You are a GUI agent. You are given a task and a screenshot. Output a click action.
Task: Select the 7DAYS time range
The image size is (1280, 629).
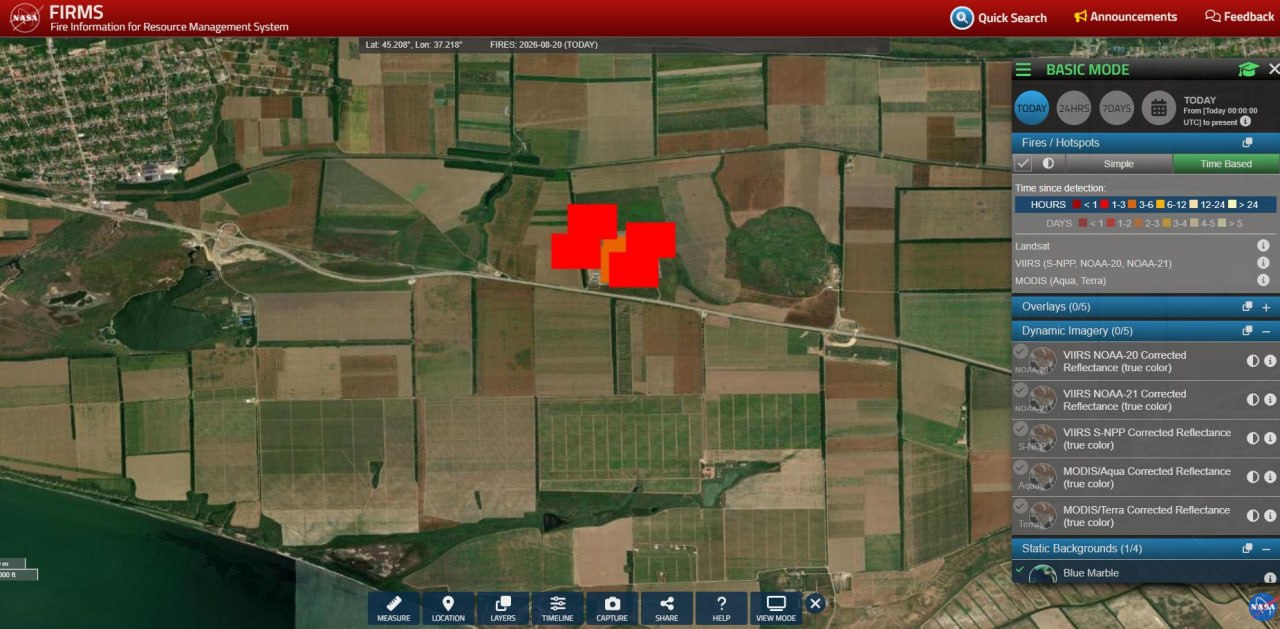pos(1116,108)
